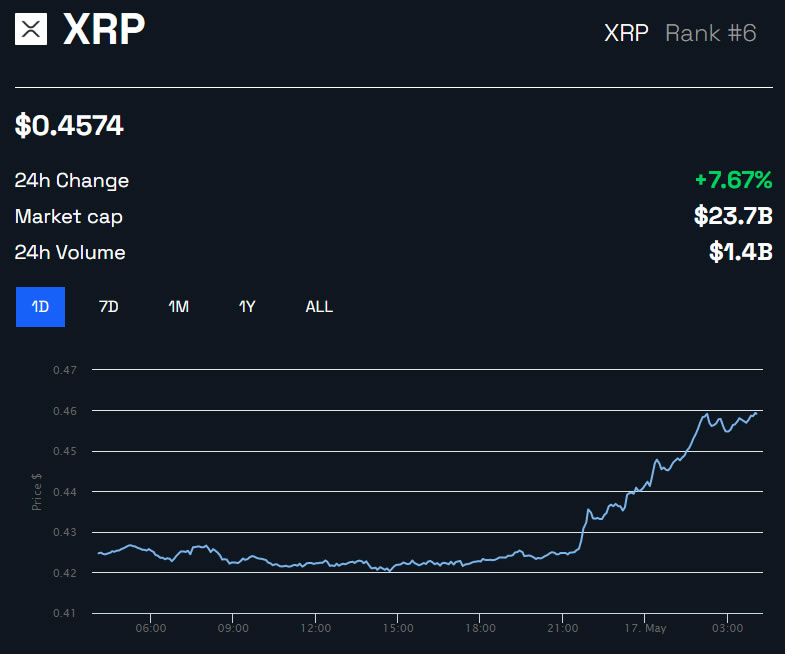785x654 pixels.
Task: Click the 0.47 price axis label
Action: 64,370
